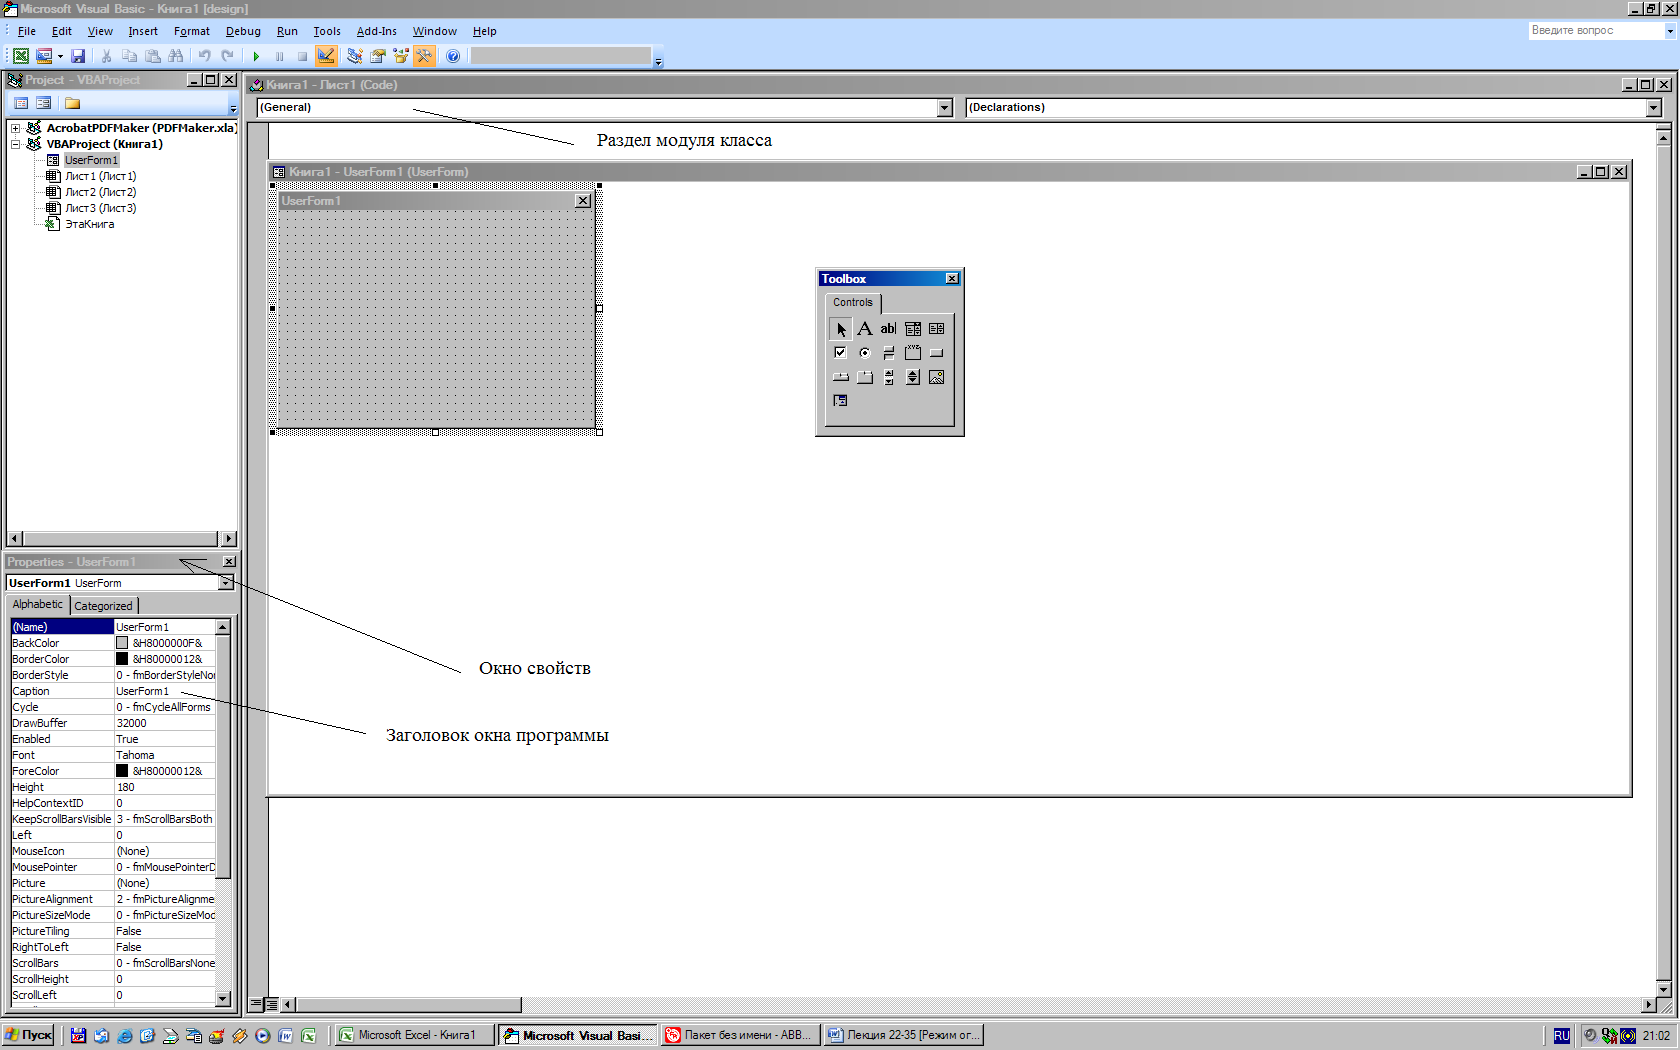Image resolution: width=1680 pixels, height=1050 pixels.
Task: Pick the SpinButton control in Toolbox
Action: click(x=913, y=377)
